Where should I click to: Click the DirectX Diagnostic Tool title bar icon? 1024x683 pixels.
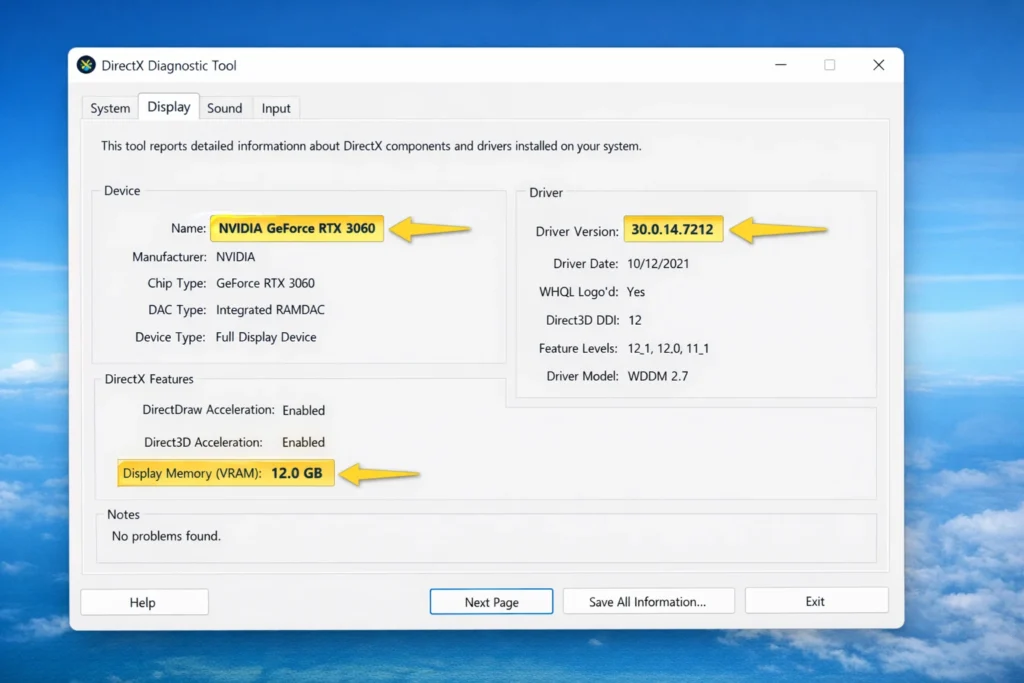tap(88, 64)
